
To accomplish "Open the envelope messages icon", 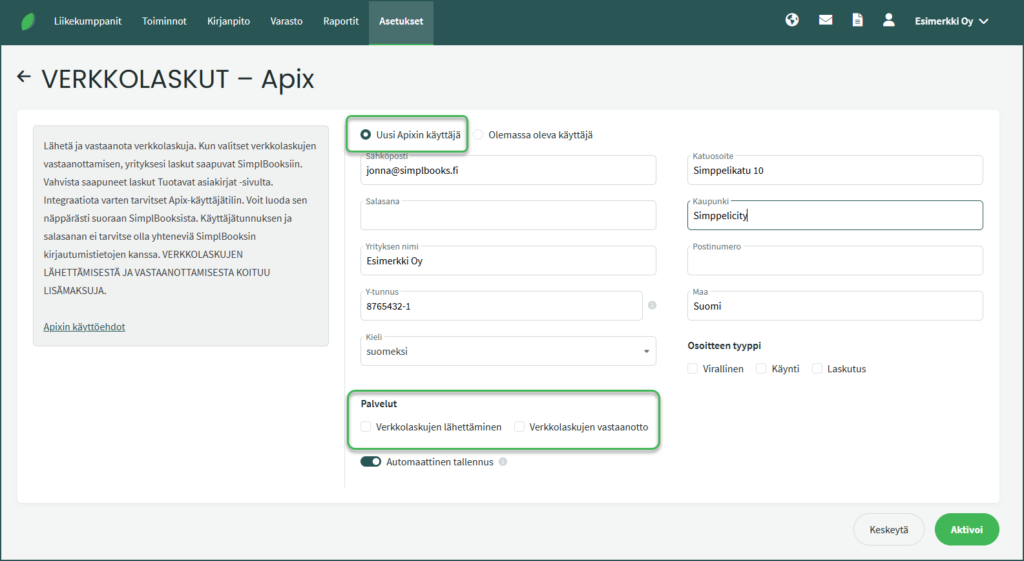I will [825, 20].
